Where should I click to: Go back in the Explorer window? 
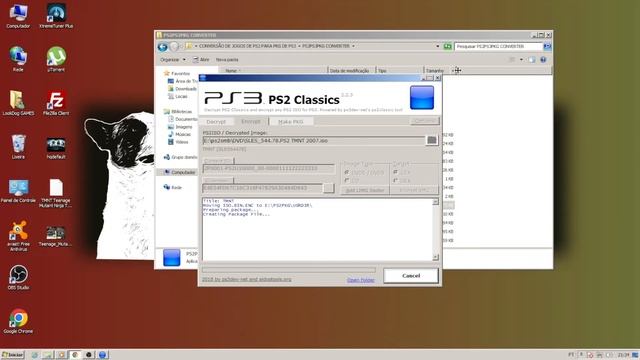pyautogui.click(x=162, y=47)
